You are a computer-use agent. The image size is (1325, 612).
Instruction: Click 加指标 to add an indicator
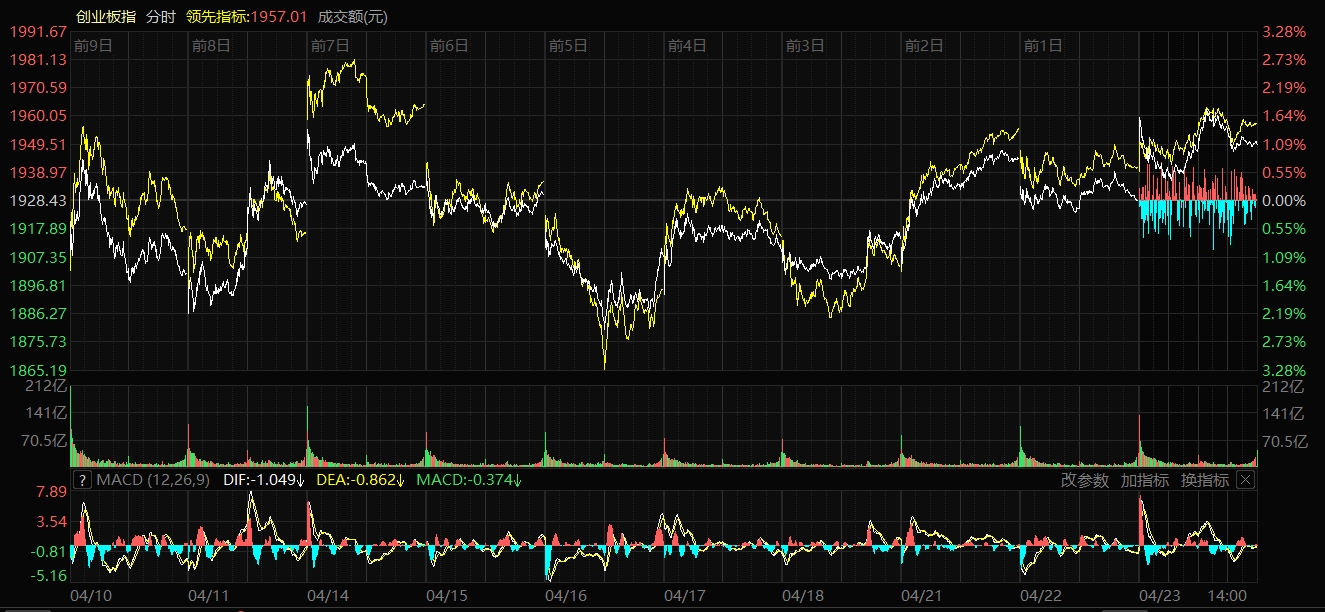click(x=1145, y=480)
